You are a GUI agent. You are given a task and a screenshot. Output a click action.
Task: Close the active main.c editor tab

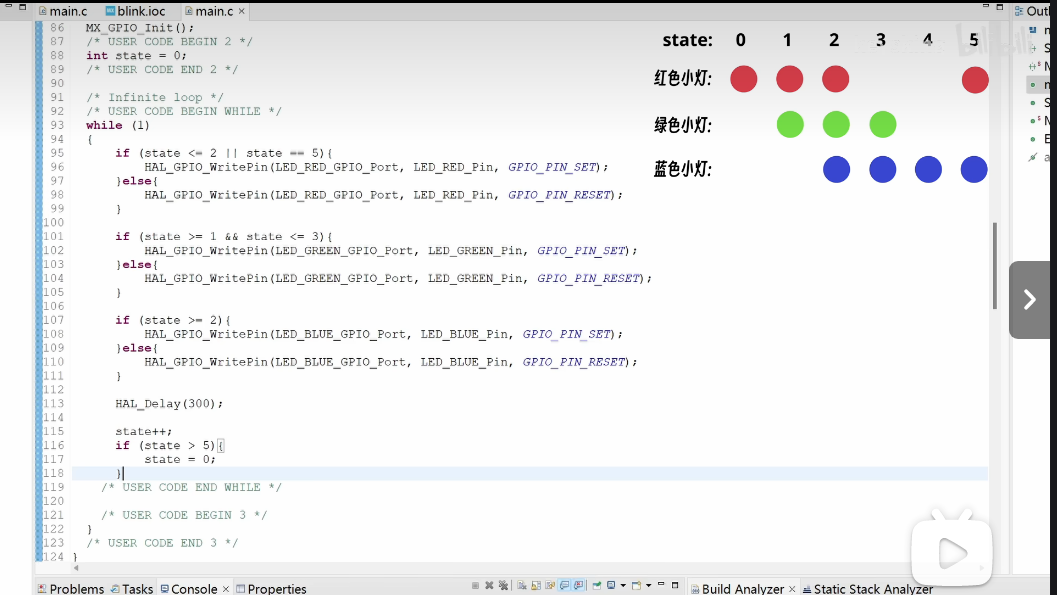pyautogui.click(x=241, y=11)
